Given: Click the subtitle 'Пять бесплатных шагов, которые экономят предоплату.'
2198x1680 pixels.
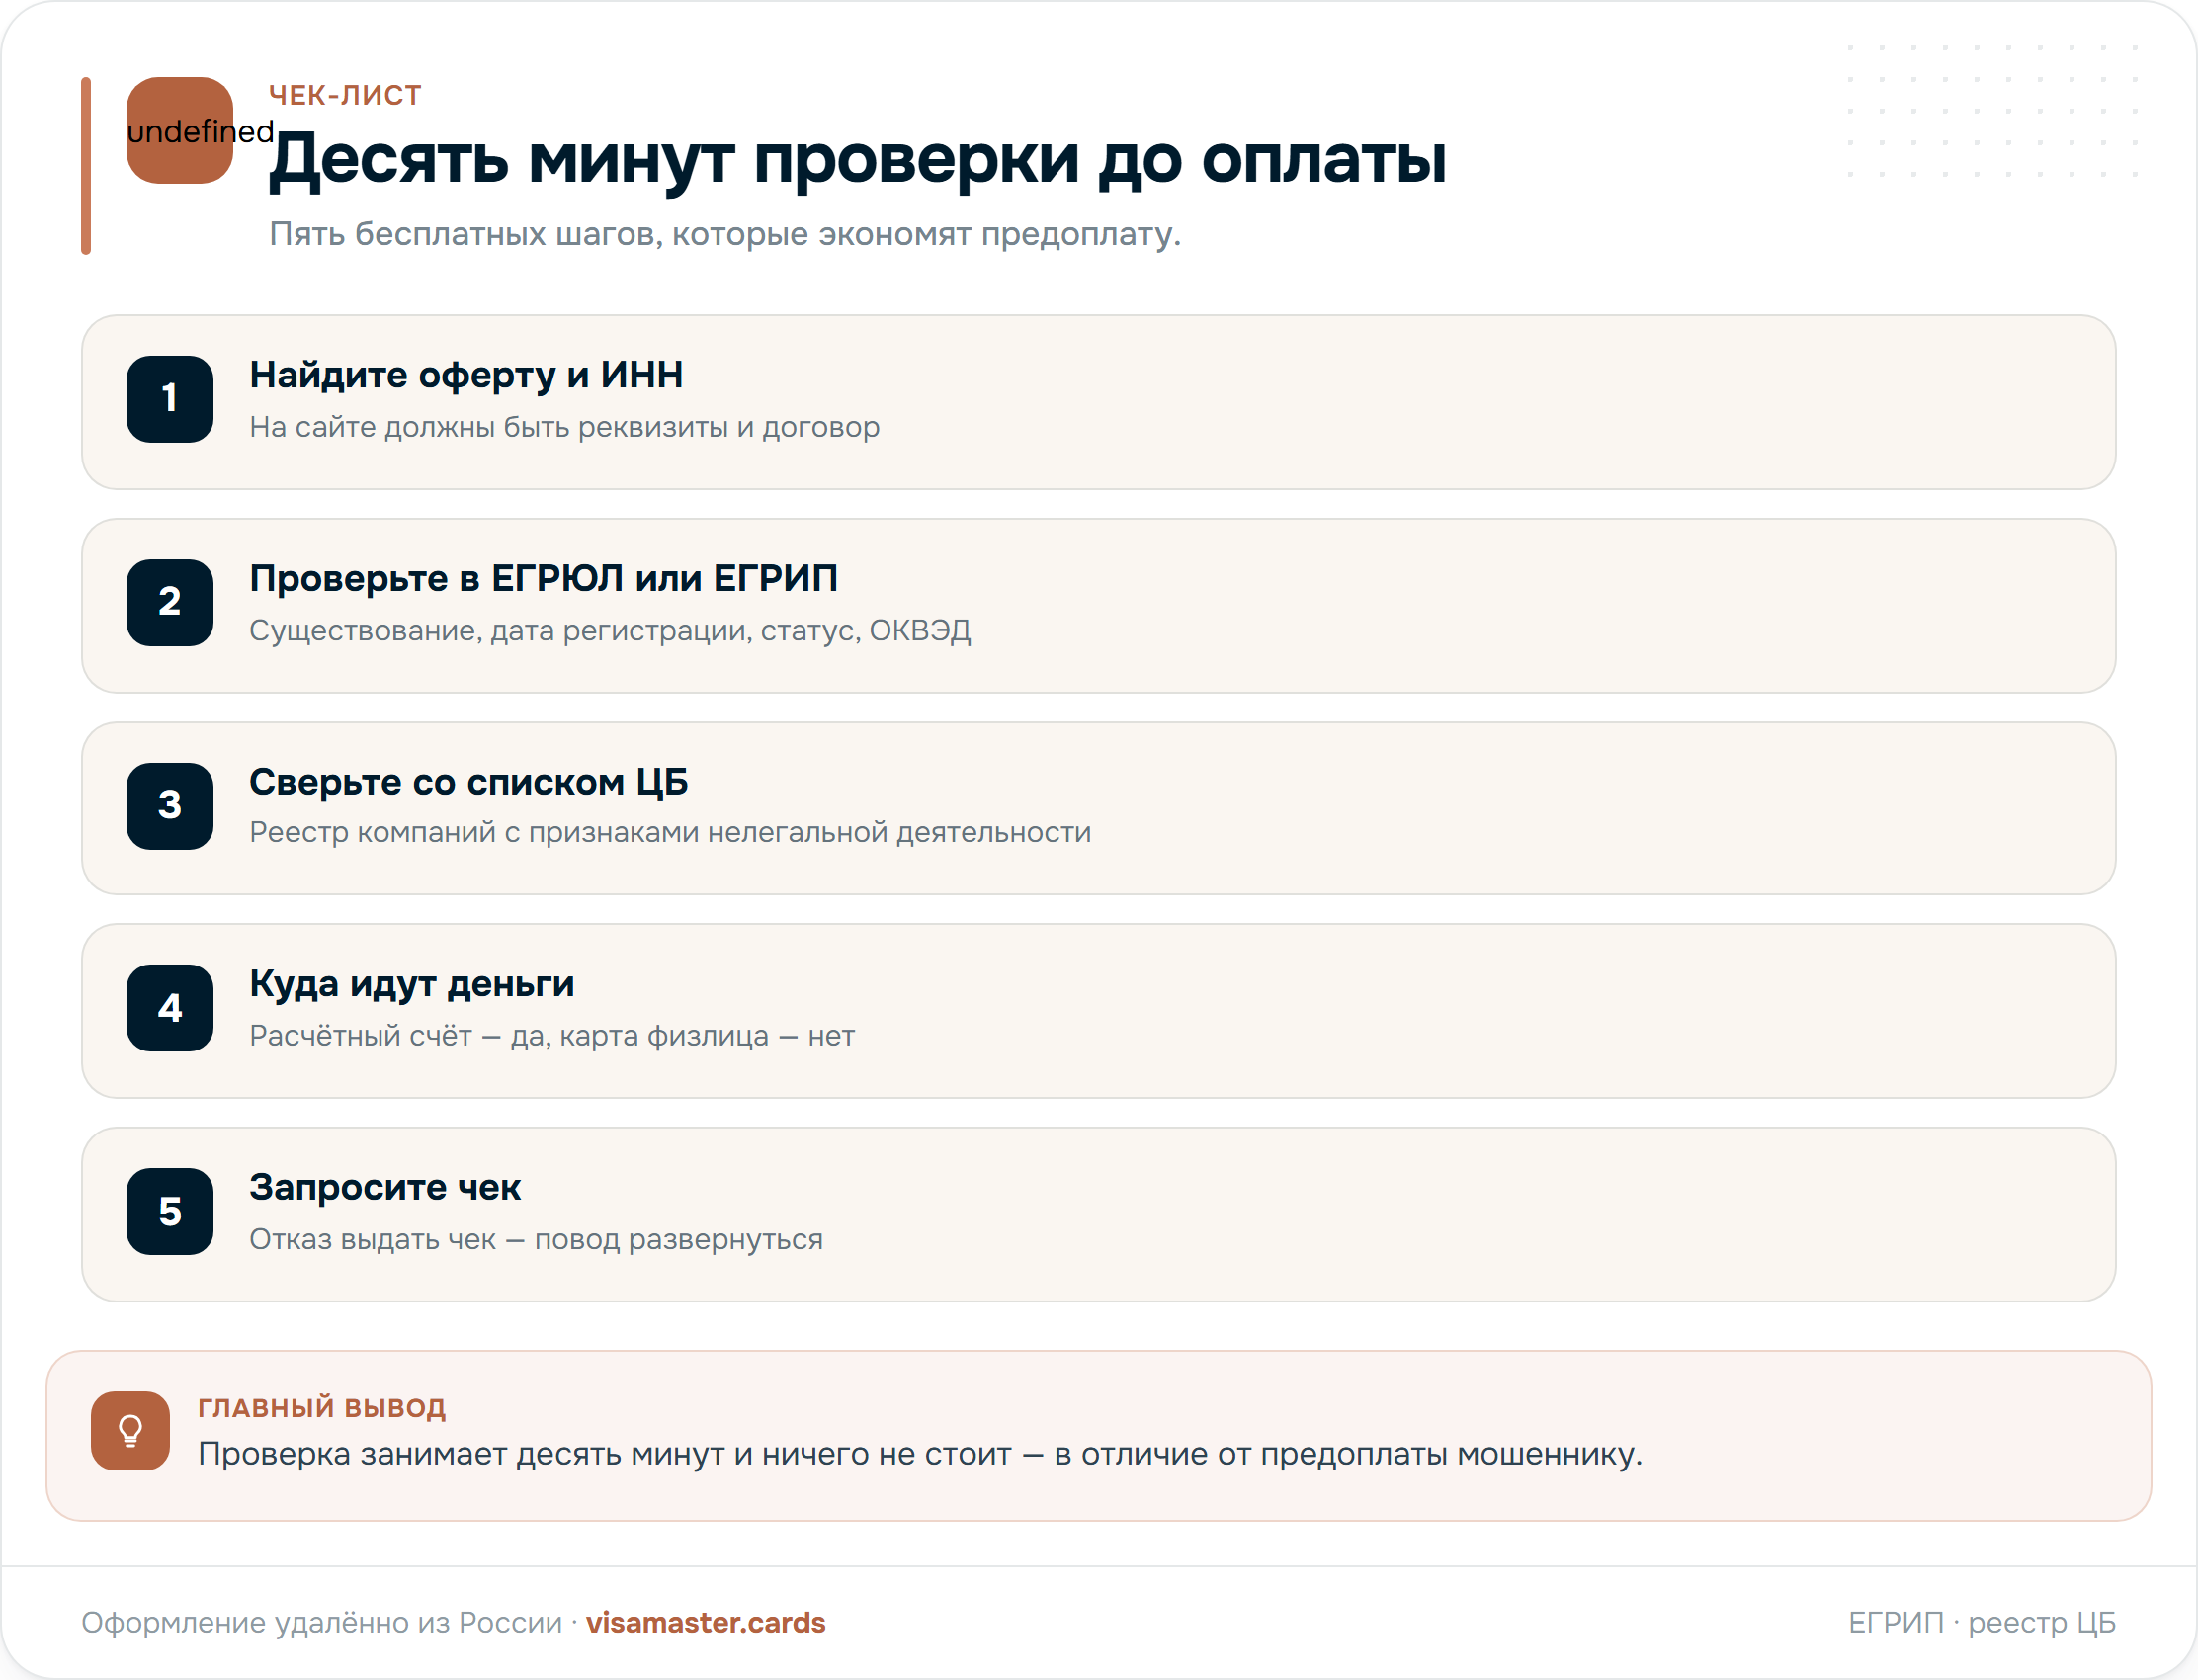Looking at the screenshot, I should click(725, 234).
